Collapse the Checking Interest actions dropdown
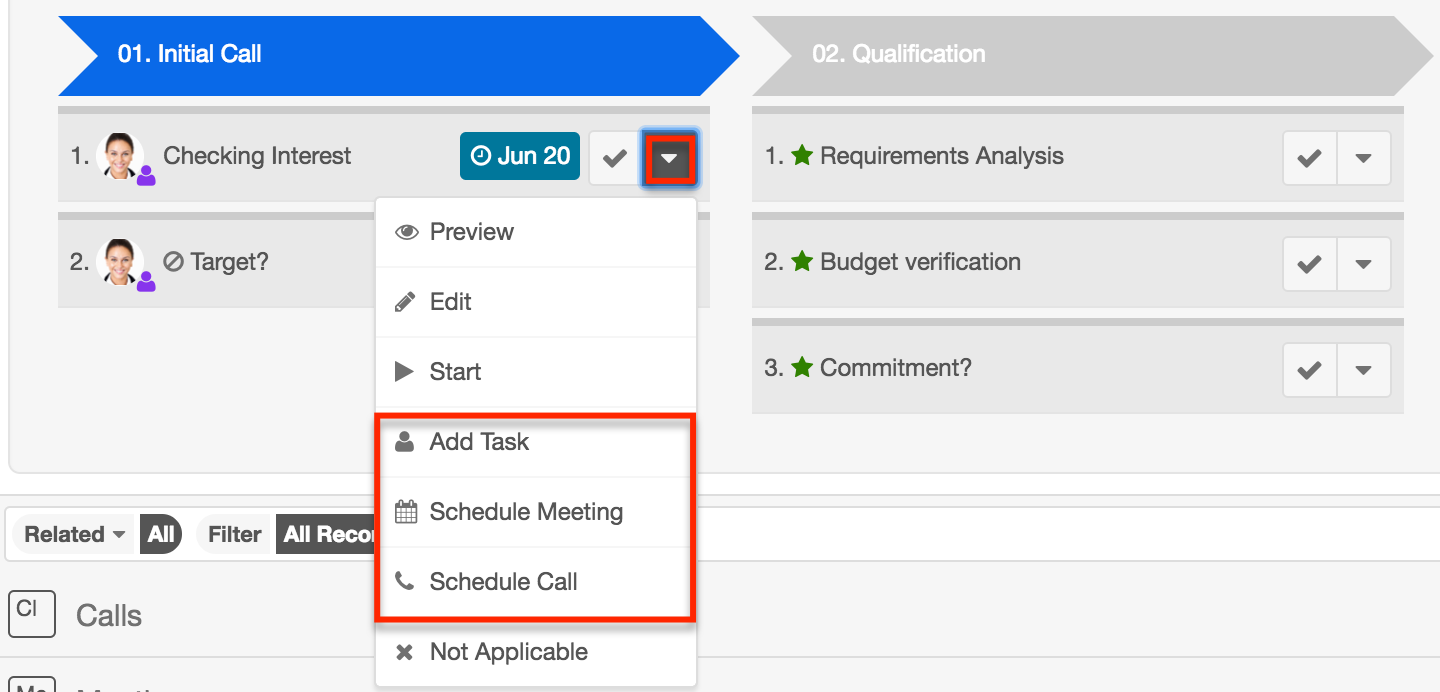Viewport: 1440px width, 692px height. point(669,158)
